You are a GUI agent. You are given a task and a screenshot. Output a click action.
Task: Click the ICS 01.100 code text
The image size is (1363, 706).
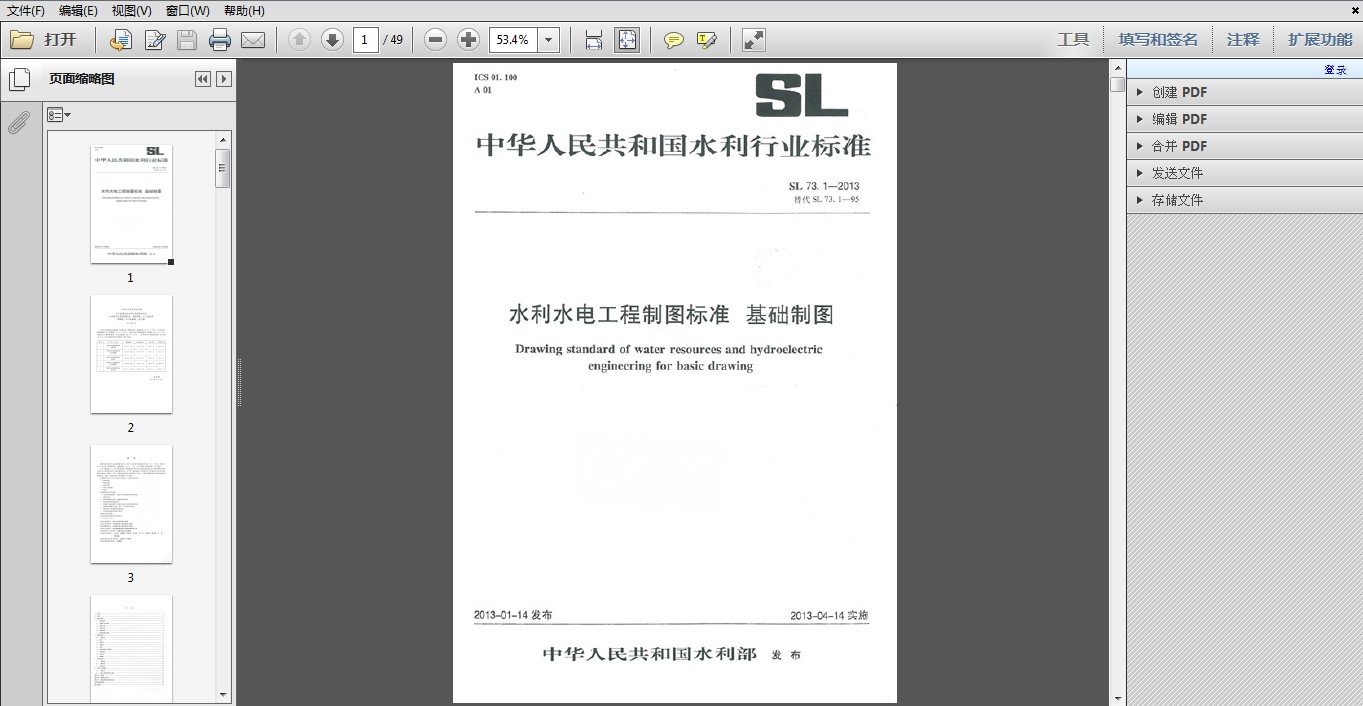[496, 77]
